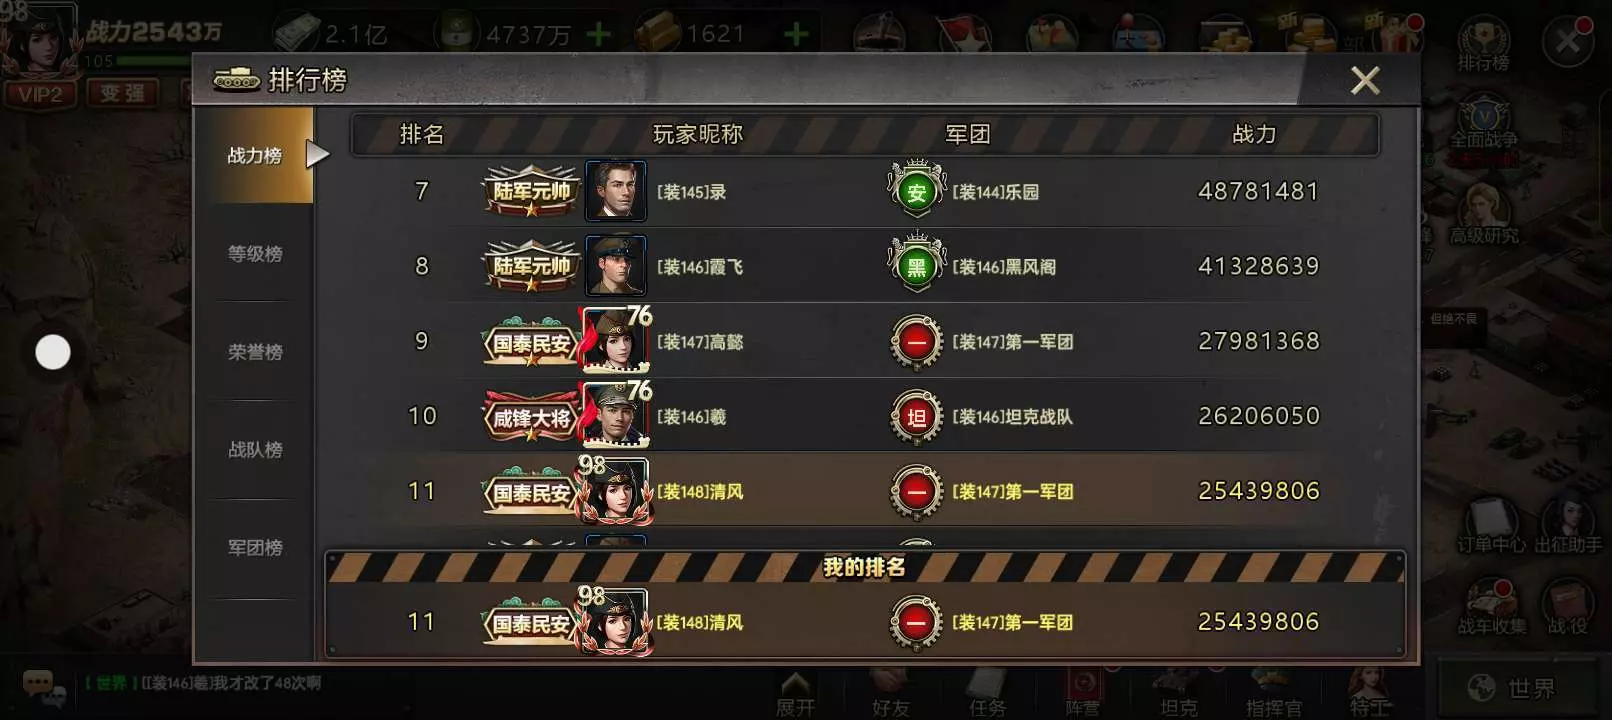Open the 战队榜 ranking tab
Image resolution: width=1612 pixels, height=720 pixels.
click(x=255, y=450)
